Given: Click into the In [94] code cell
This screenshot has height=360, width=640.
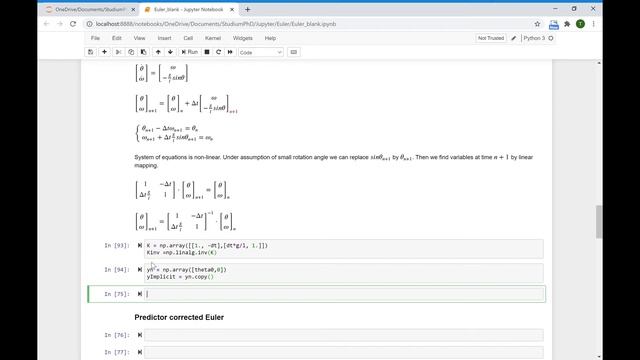Looking at the screenshot, I should (344, 273).
